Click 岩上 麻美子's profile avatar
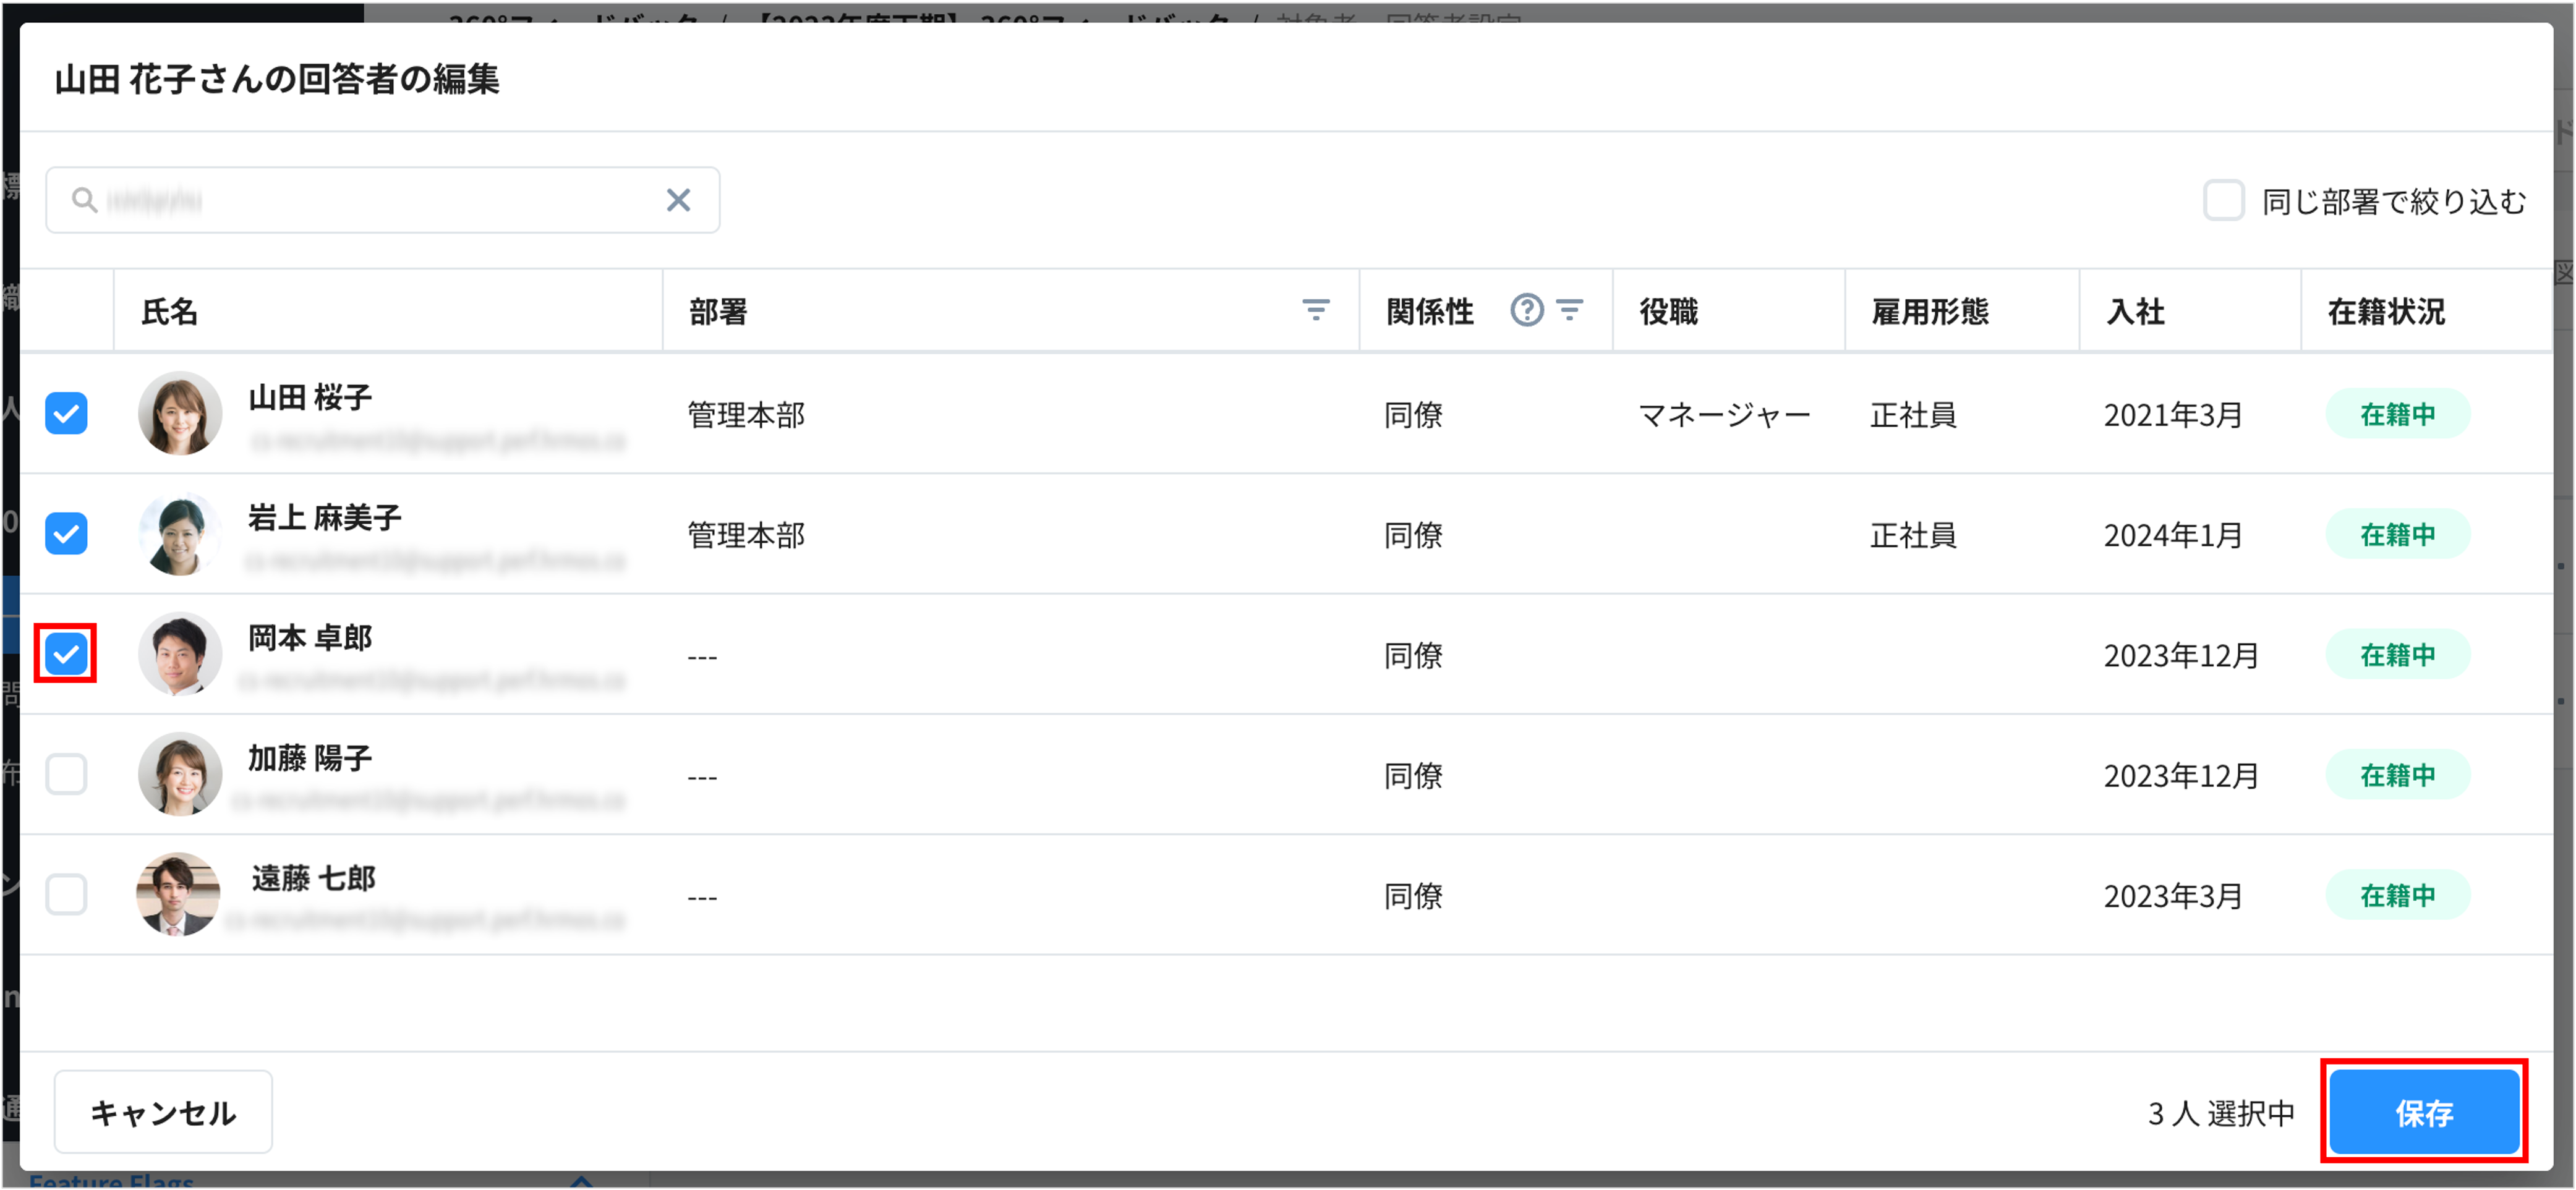Viewport: 2576px width, 1190px height. coord(180,534)
